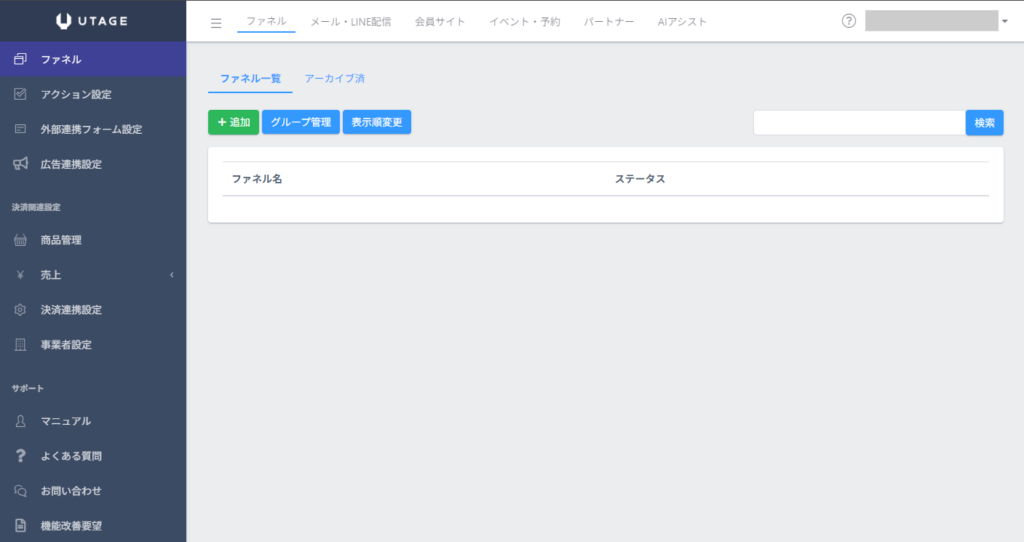Click the 決済連携設定 gear icon
Viewport: 1024px width, 542px height.
click(x=20, y=310)
